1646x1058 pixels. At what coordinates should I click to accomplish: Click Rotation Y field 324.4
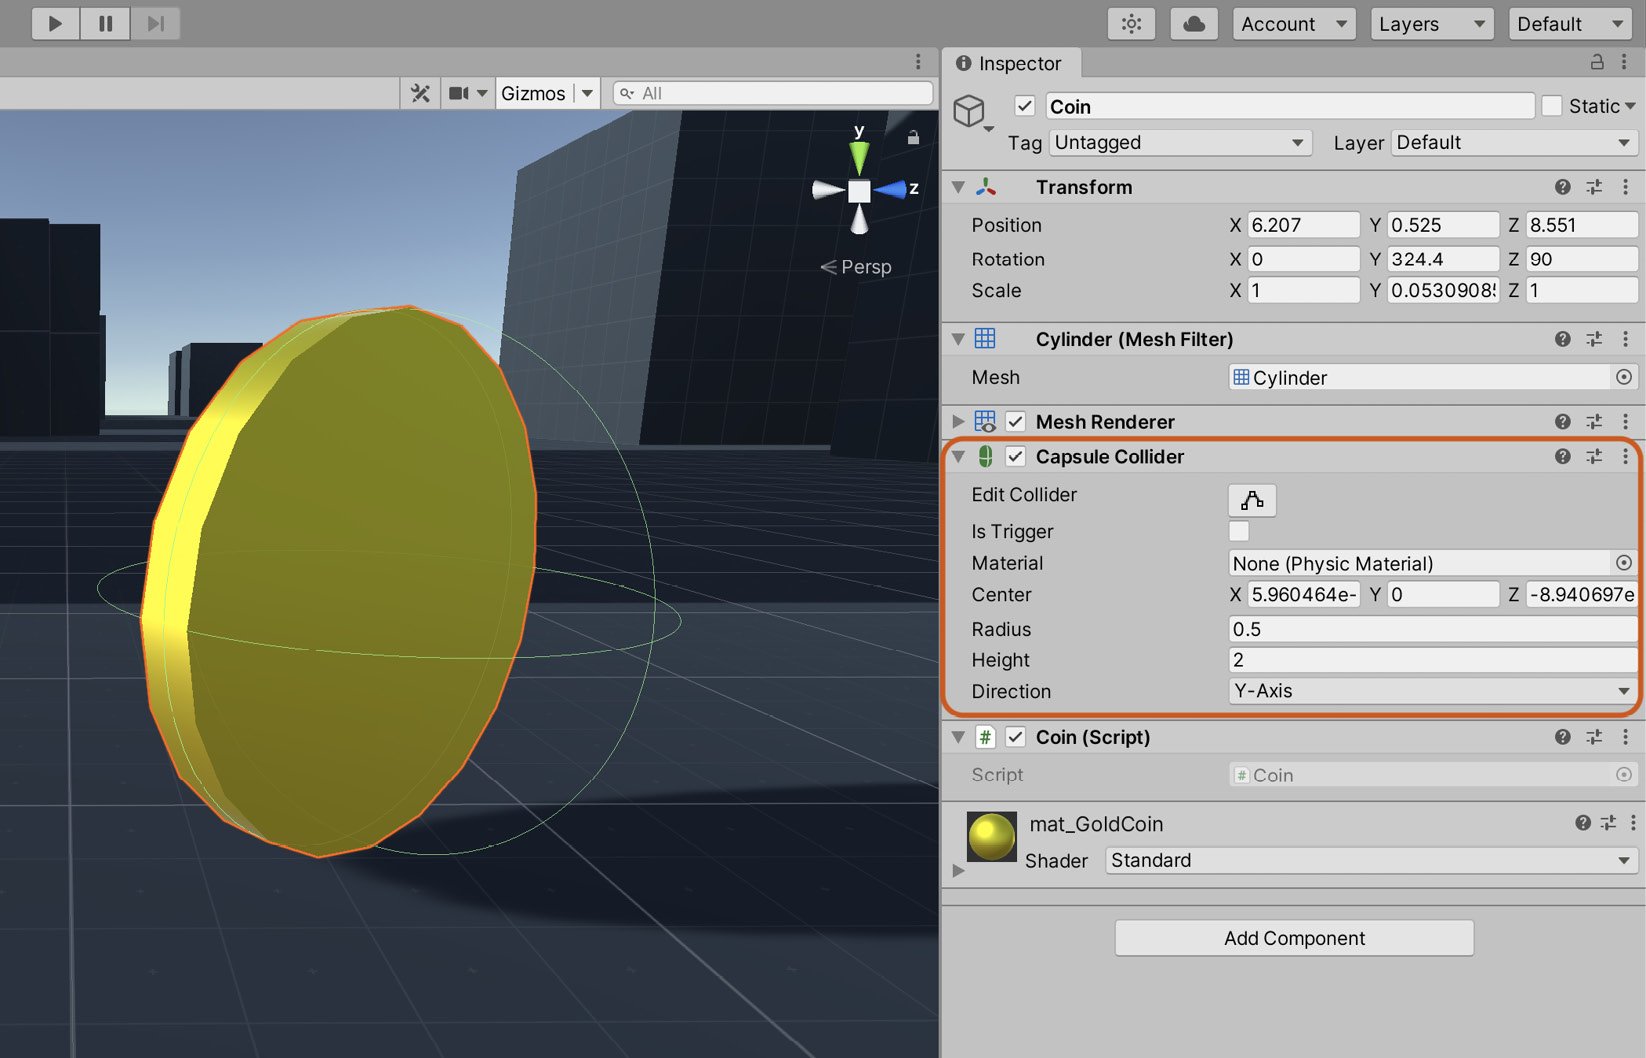[1443, 259]
